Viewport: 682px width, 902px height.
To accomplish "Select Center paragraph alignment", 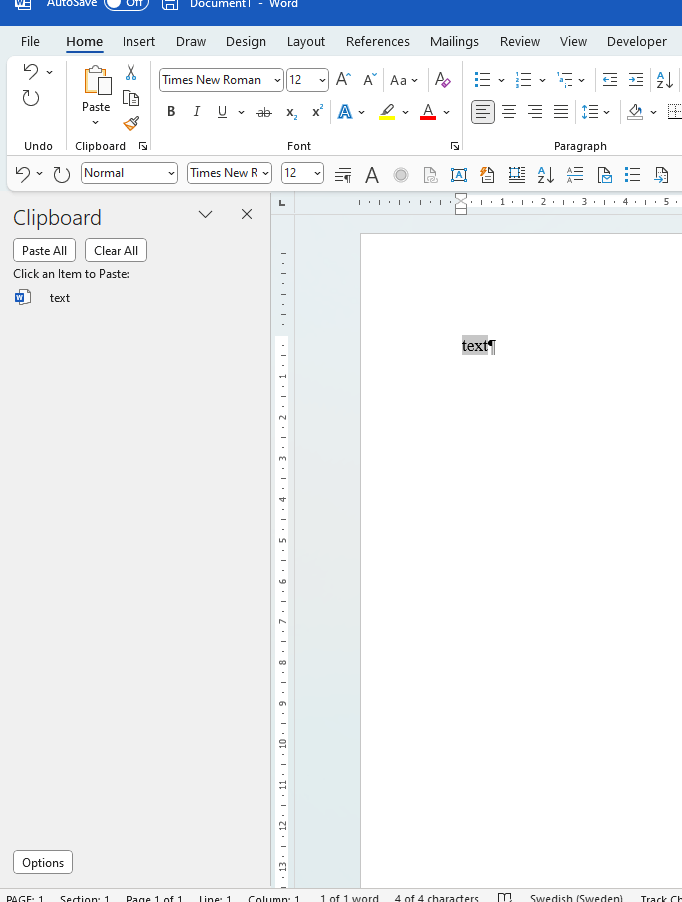I will (x=509, y=112).
